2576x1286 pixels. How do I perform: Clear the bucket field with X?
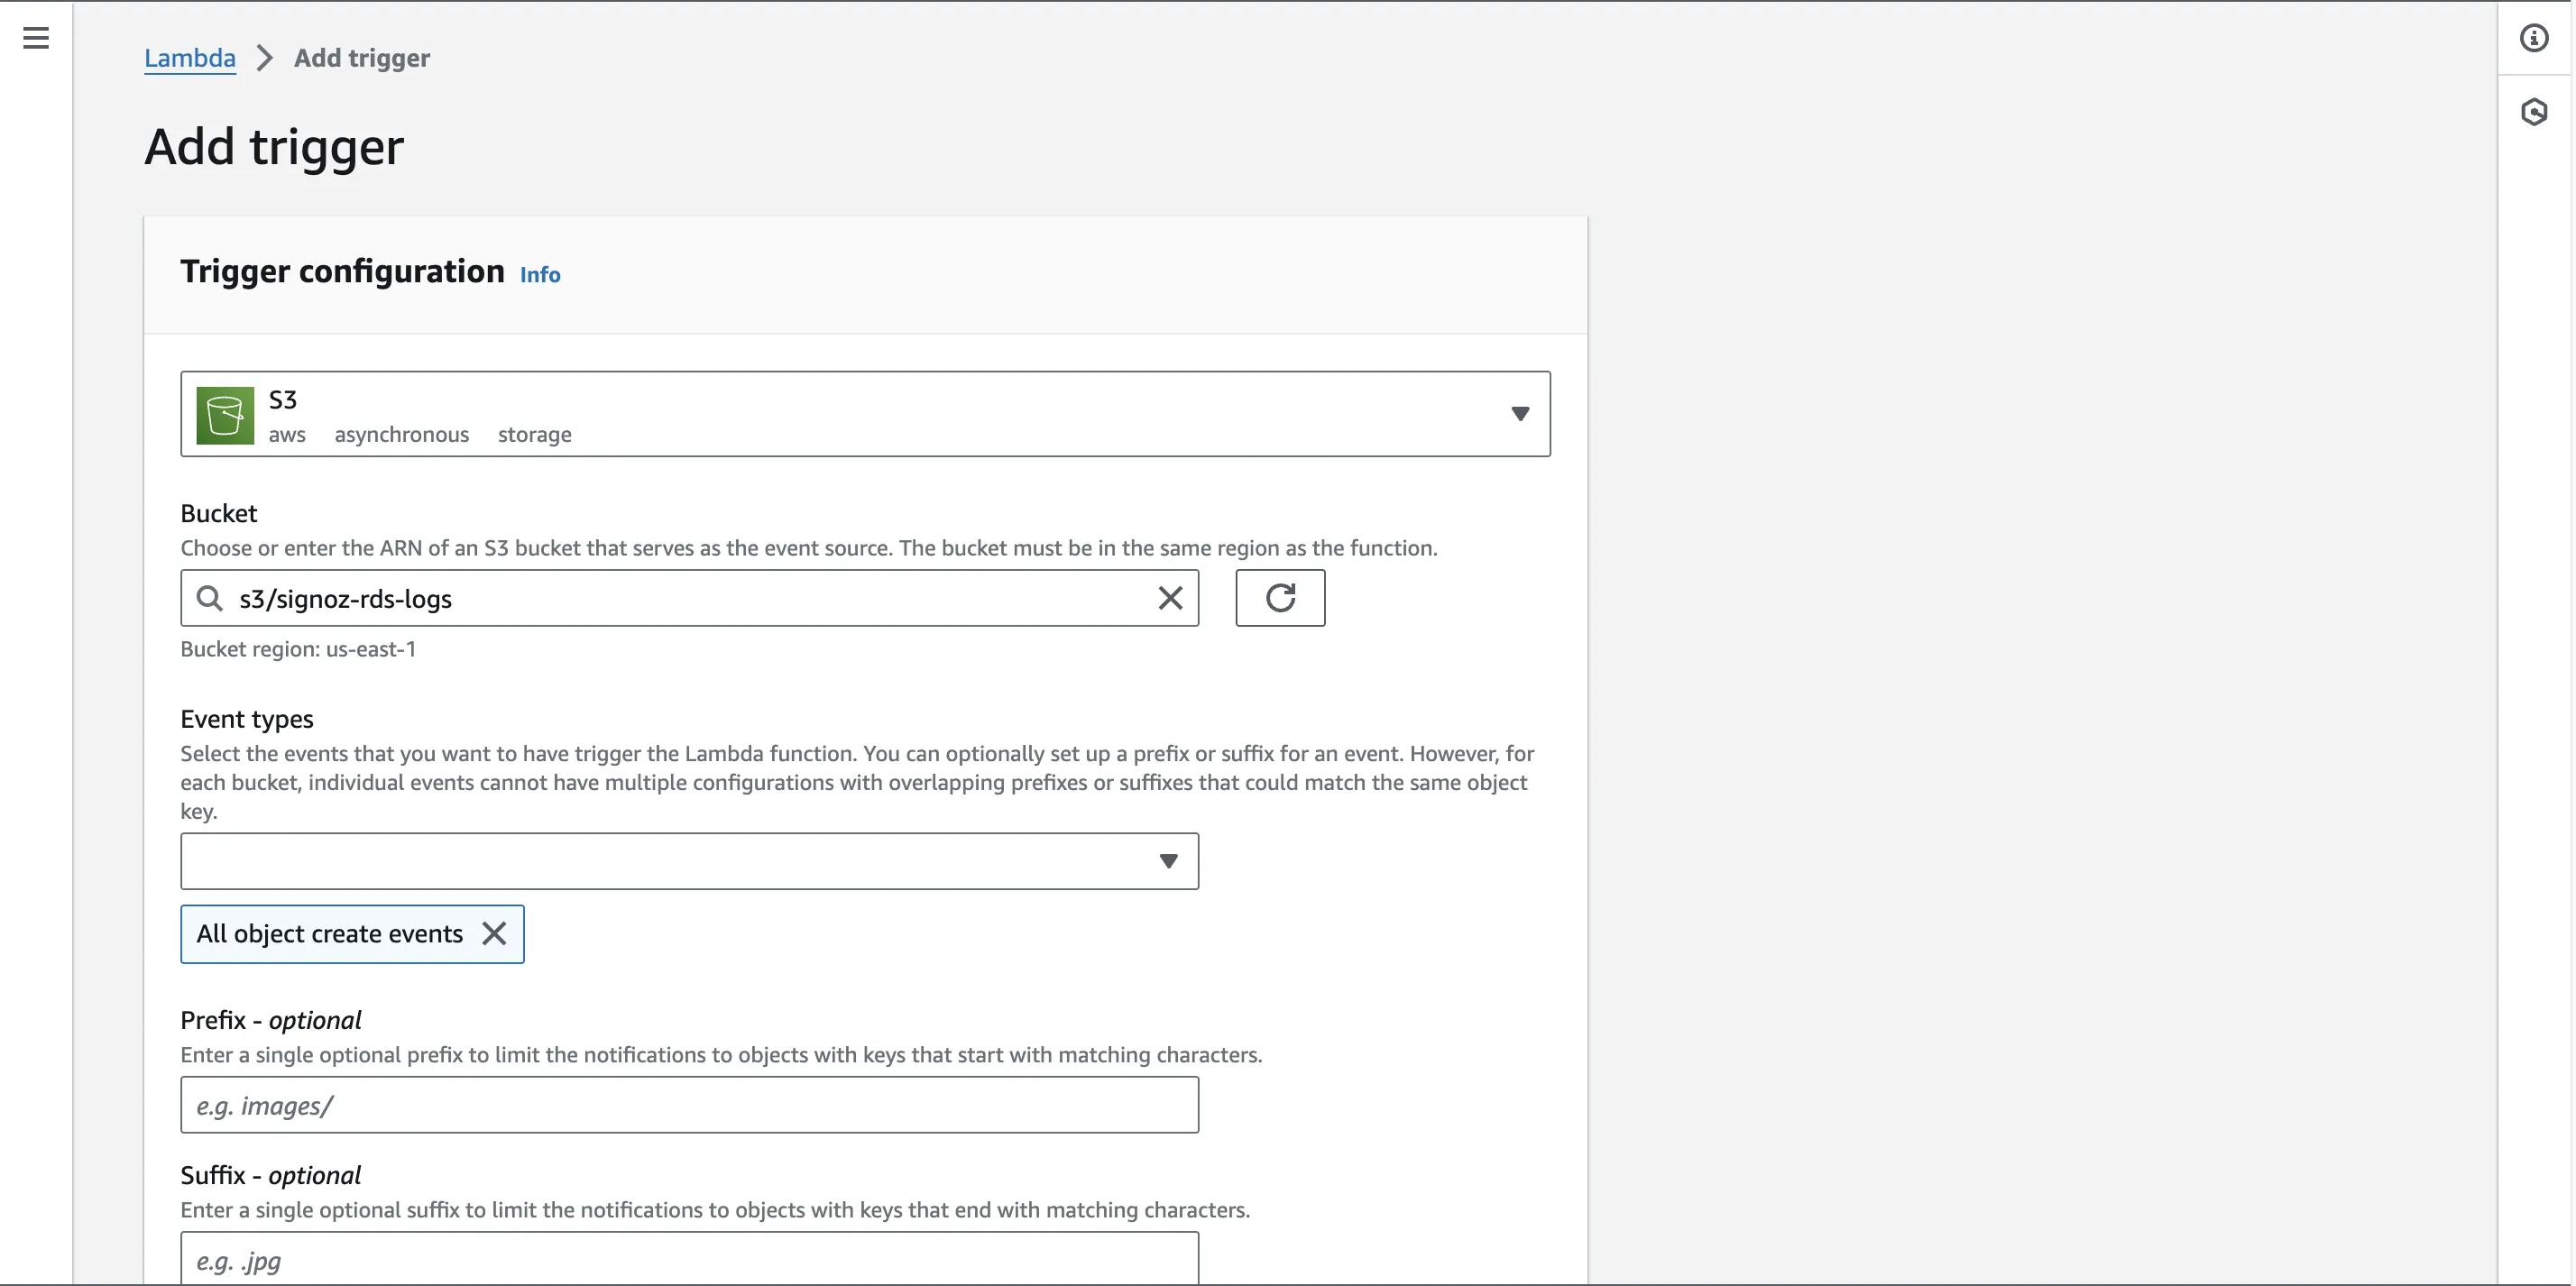(1170, 598)
